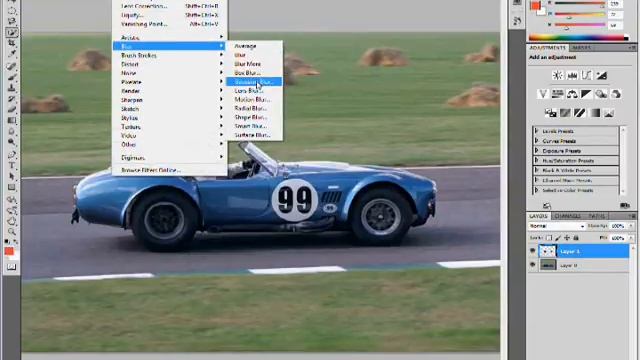Screen dimensions: 640x360
Task: Switch to the Paths tab
Action: pyautogui.click(x=596, y=216)
